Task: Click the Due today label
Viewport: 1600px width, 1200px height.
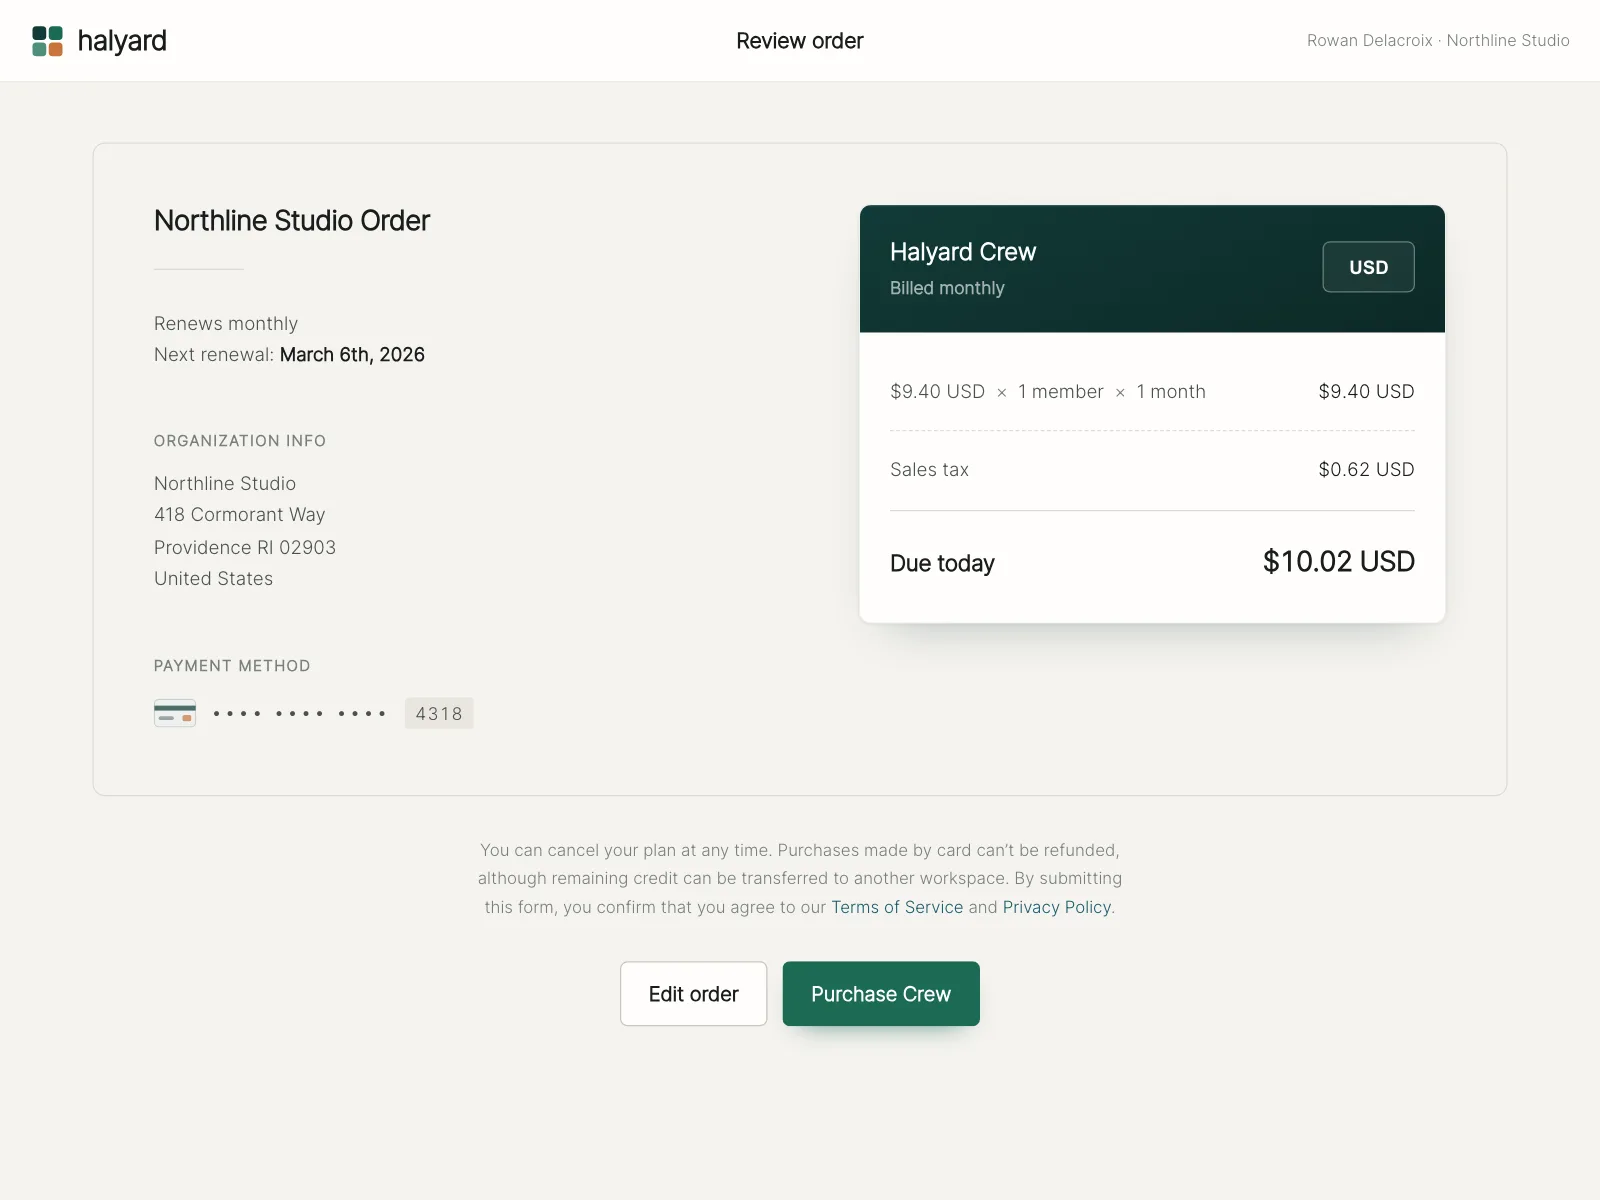Action: [942, 563]
